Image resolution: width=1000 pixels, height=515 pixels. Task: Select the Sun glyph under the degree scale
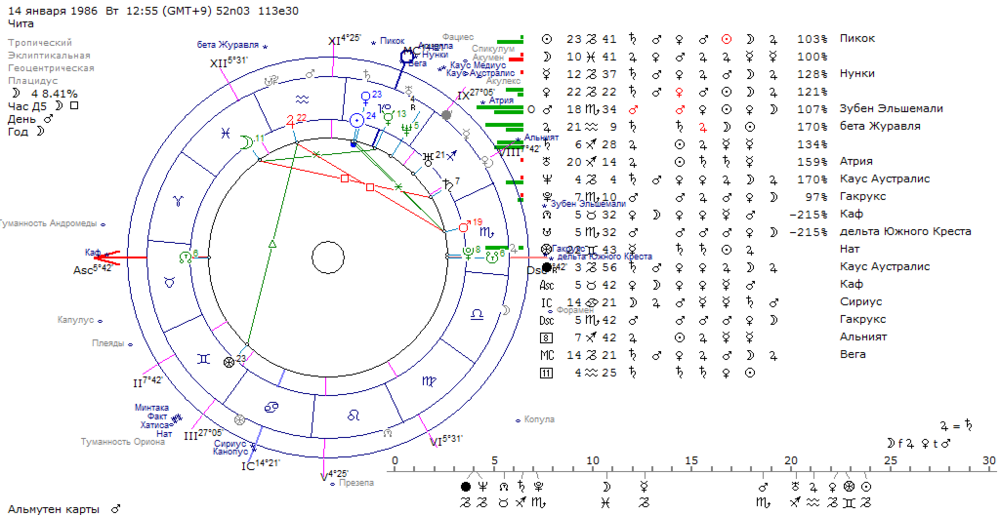pyautogui.click(x=867, y=487)
